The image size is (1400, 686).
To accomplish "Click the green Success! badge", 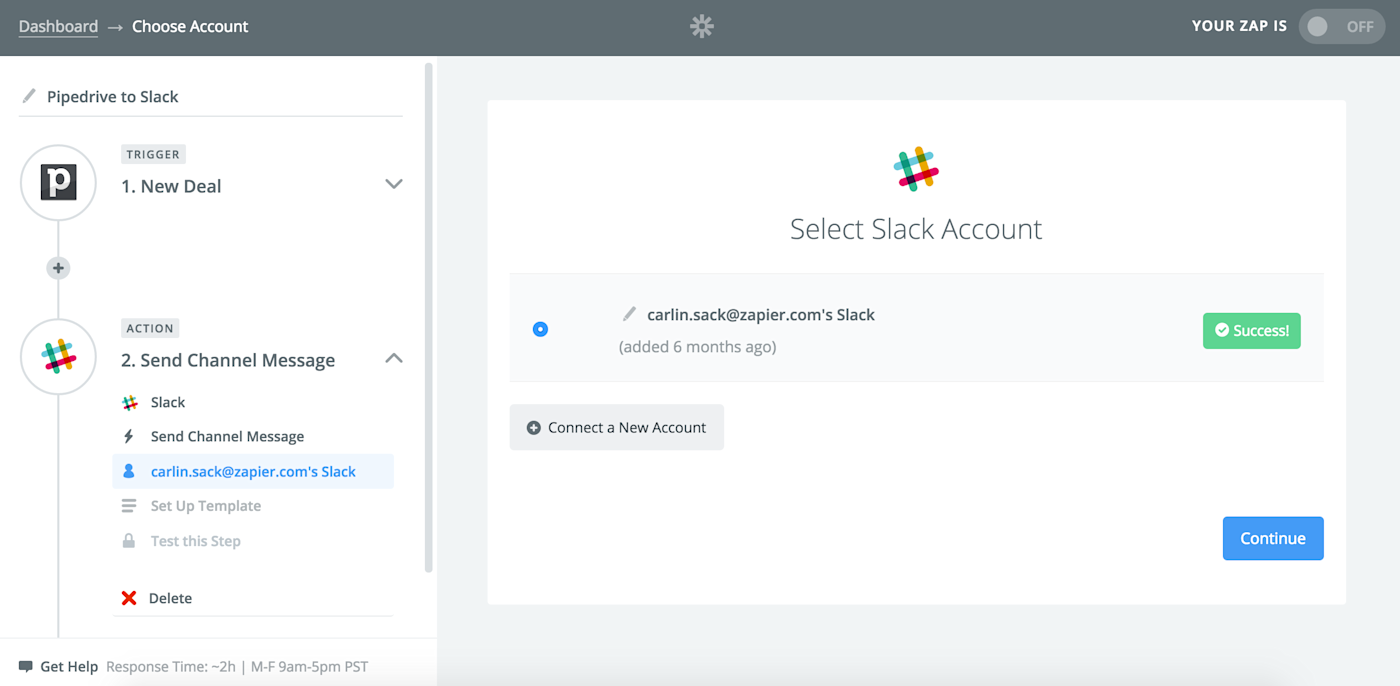I will 1251,331.
